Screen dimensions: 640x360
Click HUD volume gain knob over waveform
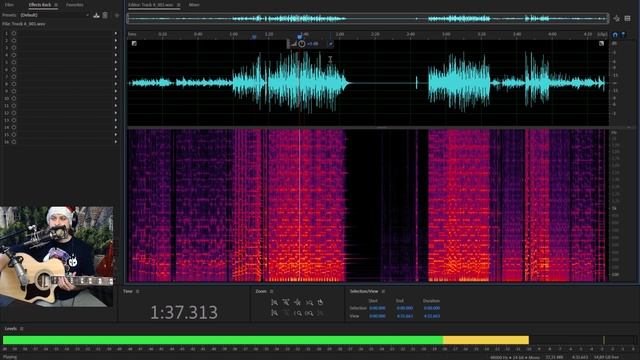(302, 44)
